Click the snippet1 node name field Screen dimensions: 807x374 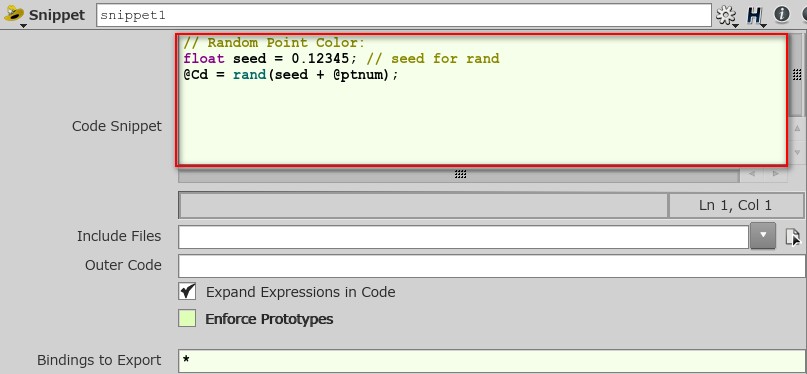click(x=404, y=15)
